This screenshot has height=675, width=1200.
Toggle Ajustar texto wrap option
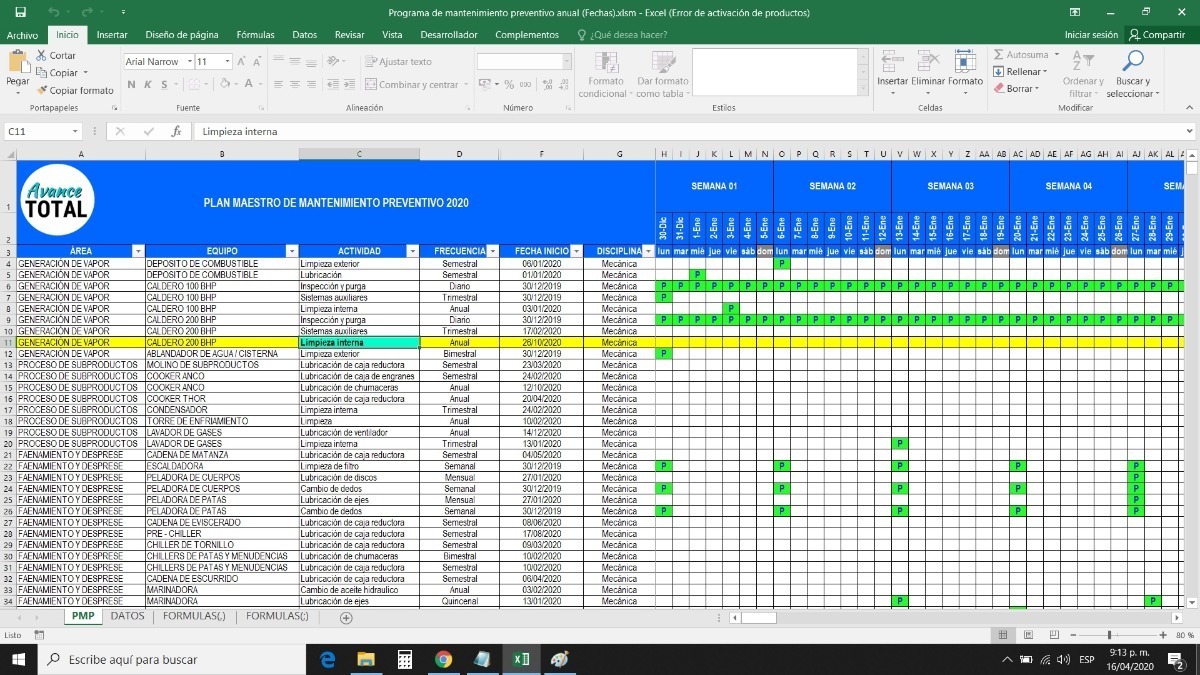[398, 62]
